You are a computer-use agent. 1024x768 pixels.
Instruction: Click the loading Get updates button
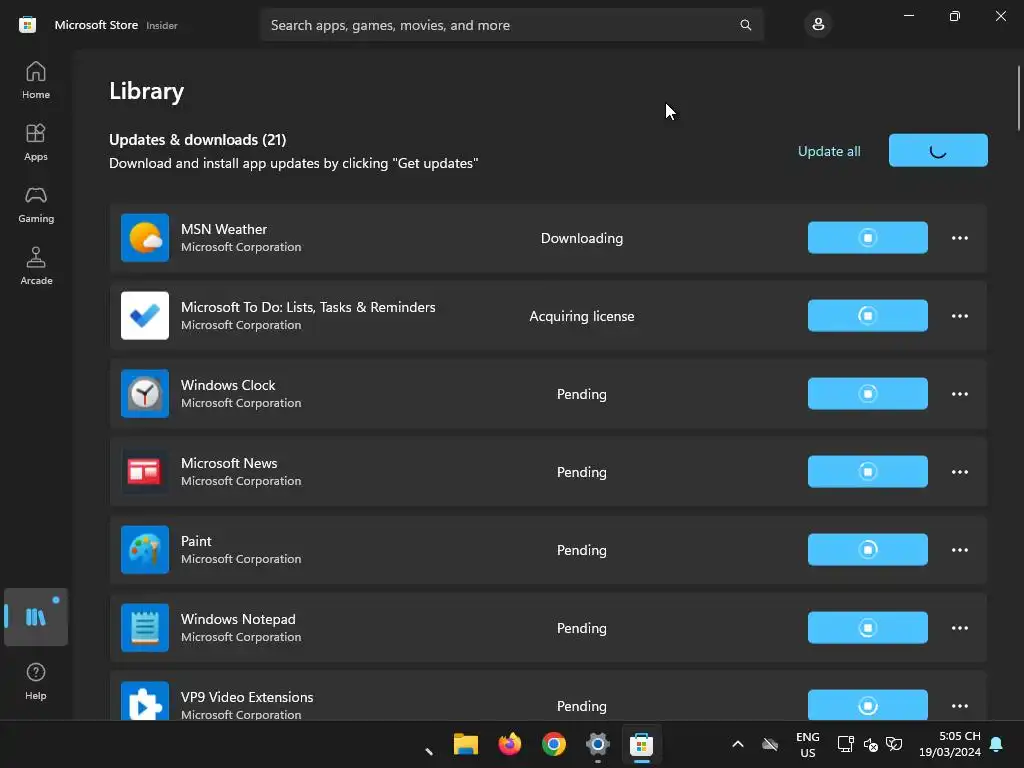pos(938,150)
